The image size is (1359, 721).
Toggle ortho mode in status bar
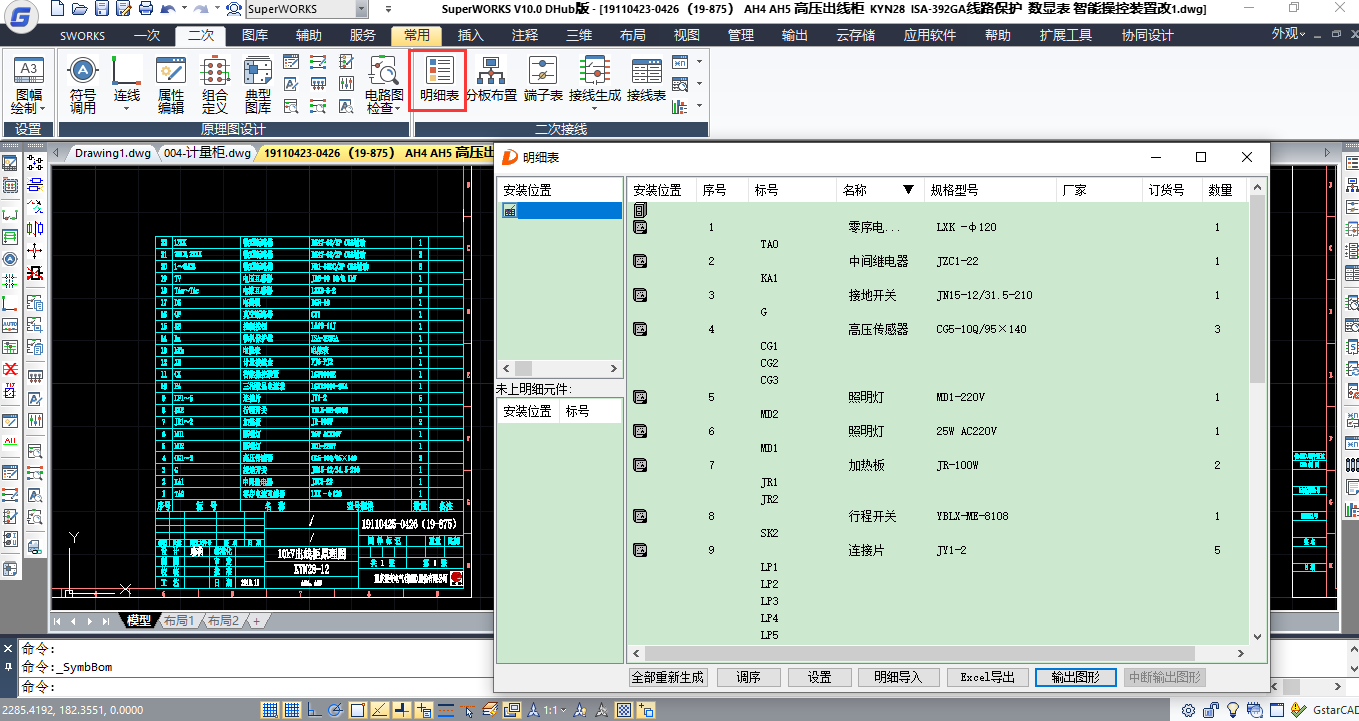coord(314,710)
